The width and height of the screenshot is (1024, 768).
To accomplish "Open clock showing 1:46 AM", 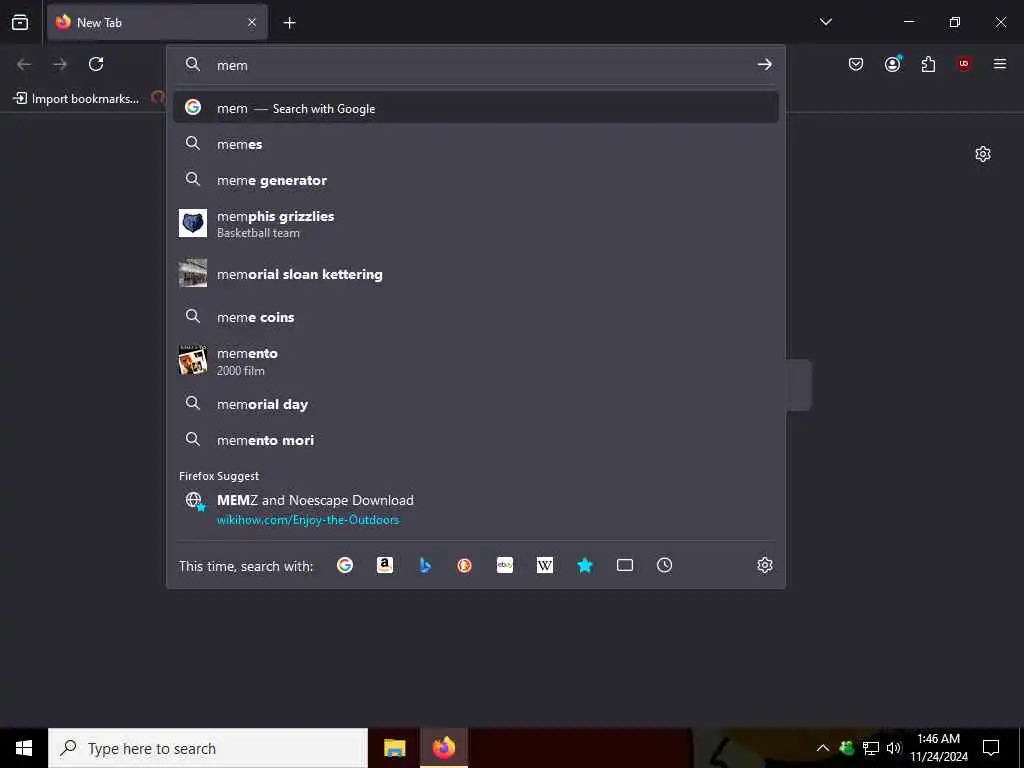I will point(938,748).
